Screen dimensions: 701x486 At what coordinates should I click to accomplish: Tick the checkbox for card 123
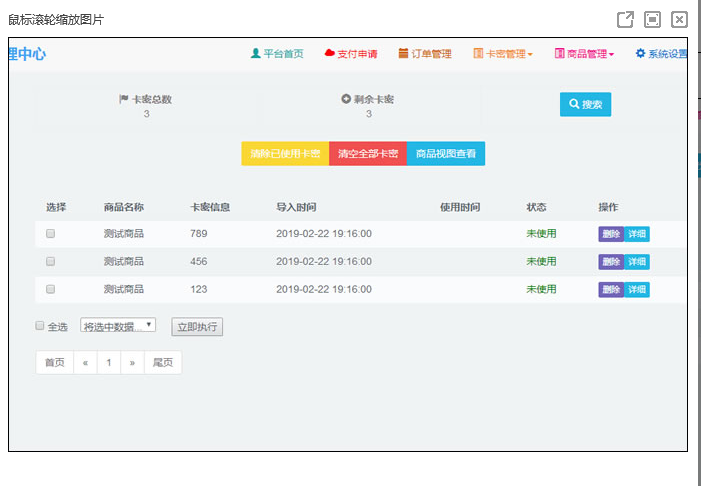(x=51, y=289)
